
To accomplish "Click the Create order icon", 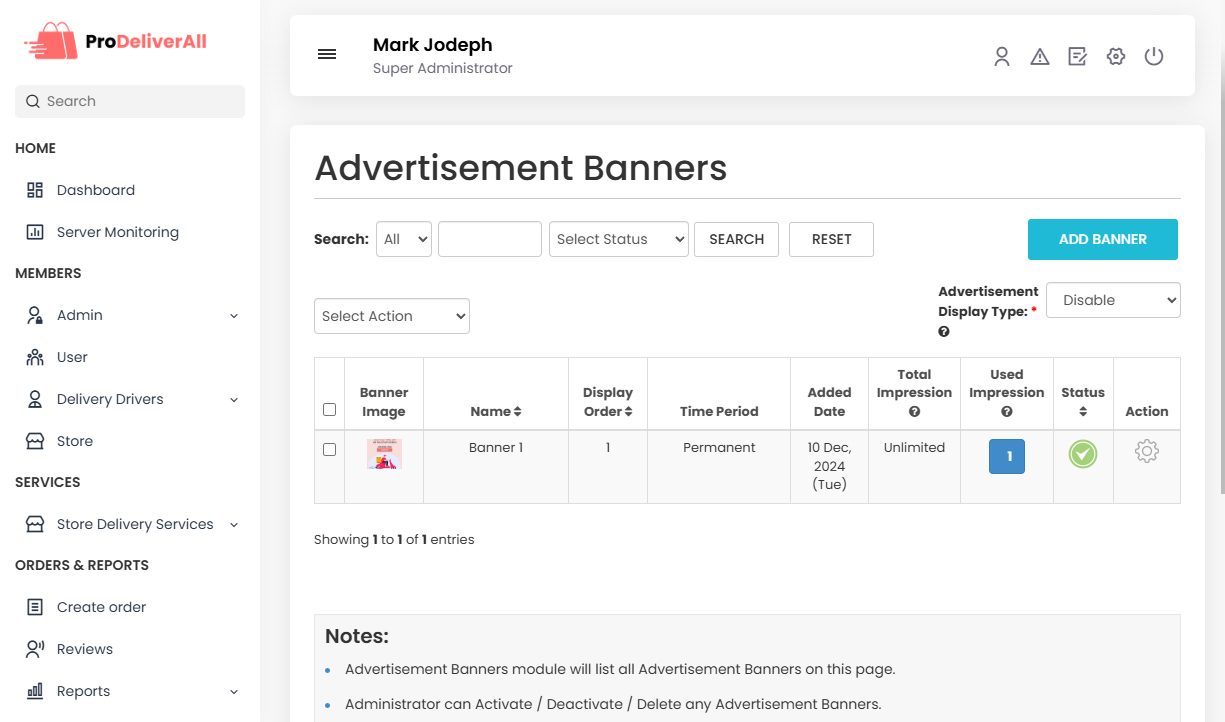I will coord(35,607).
